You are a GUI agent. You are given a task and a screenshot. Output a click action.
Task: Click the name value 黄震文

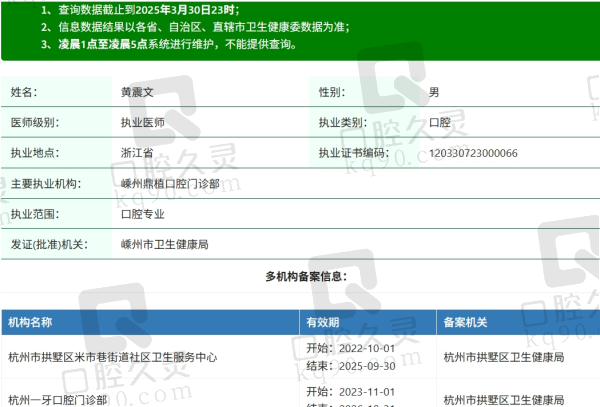point(137,92)
